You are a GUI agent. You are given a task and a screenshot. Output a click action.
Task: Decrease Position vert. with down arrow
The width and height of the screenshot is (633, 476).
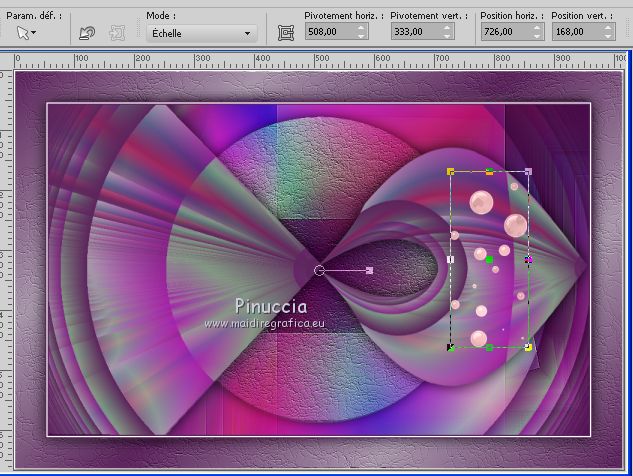pyautogui.click(x=609, y=37)
